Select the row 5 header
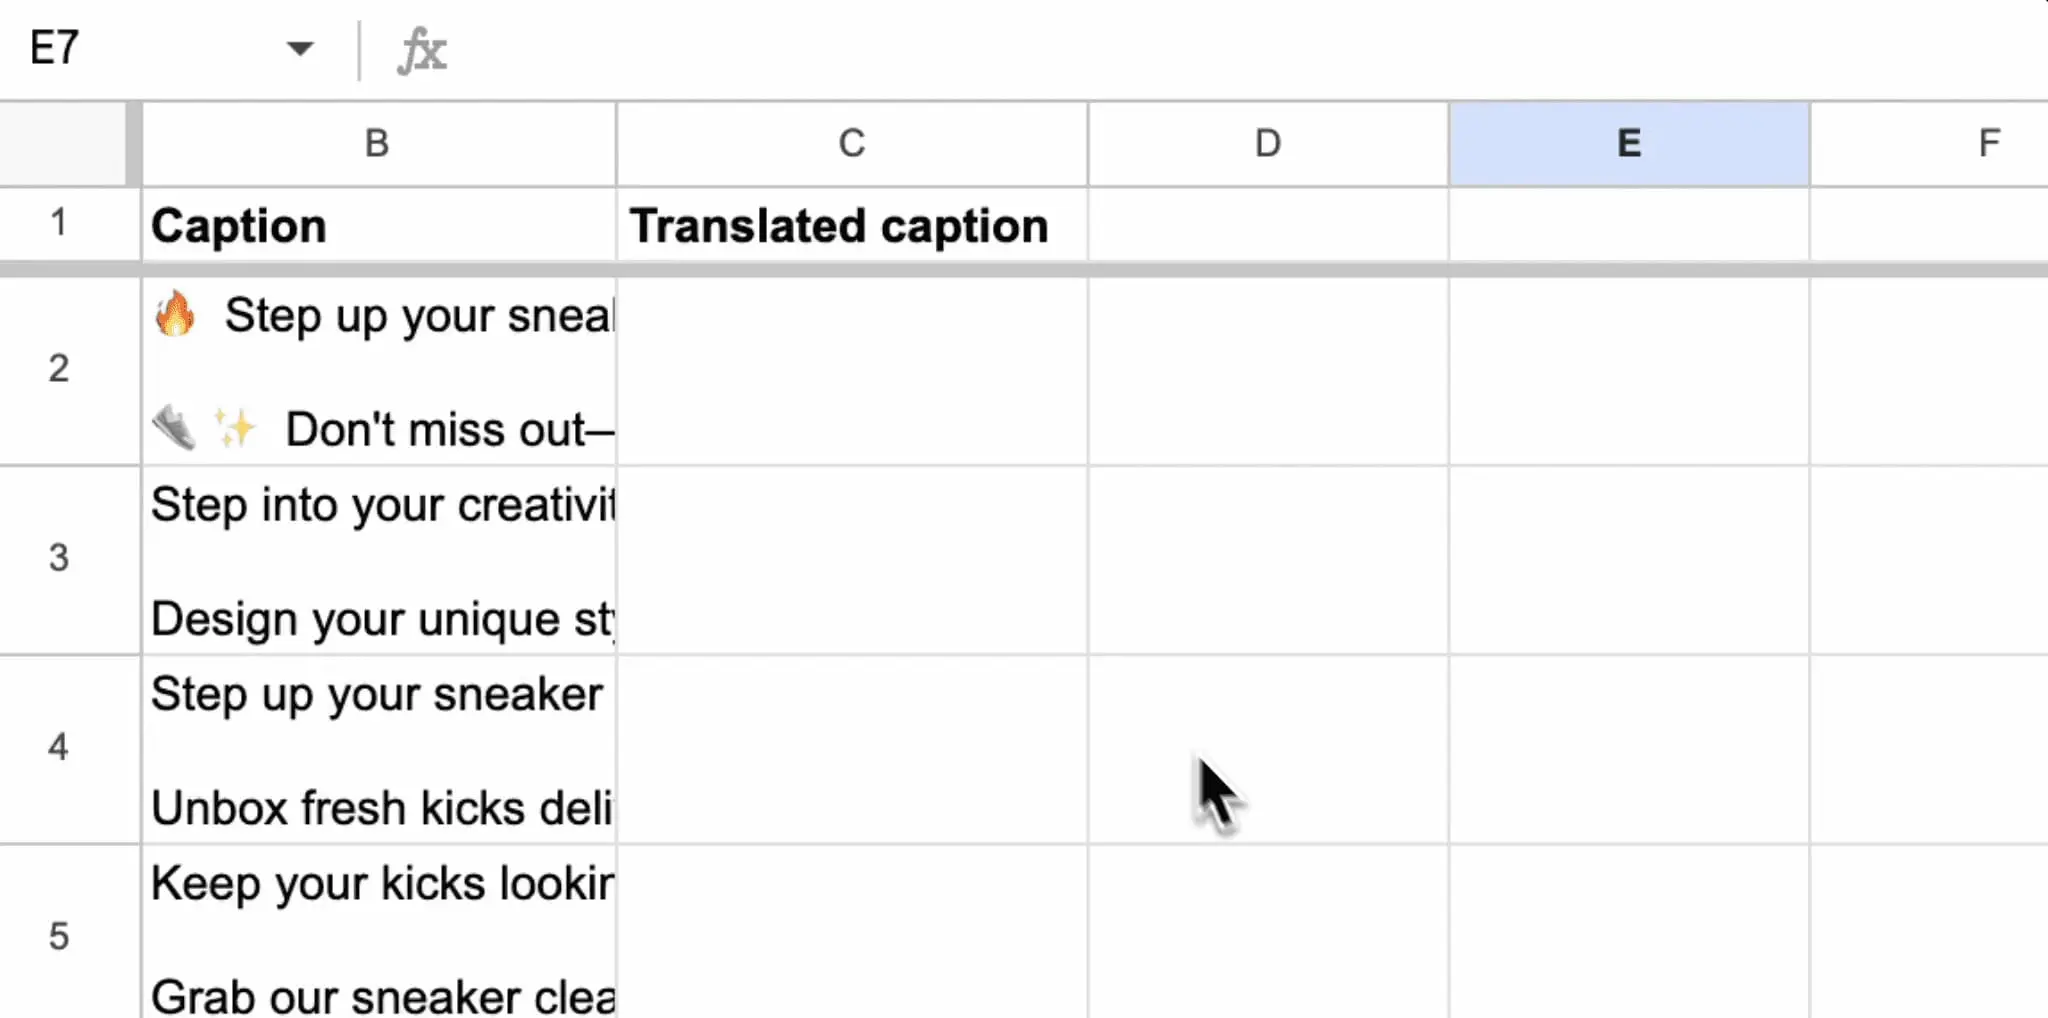This screenshot has width=2048, height=1018. (59, 936)
